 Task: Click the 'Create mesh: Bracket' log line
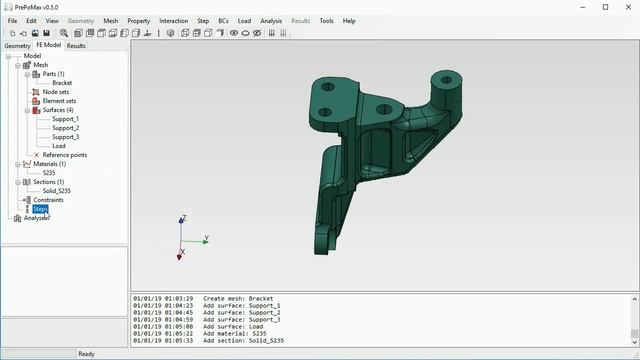point(203,298)
